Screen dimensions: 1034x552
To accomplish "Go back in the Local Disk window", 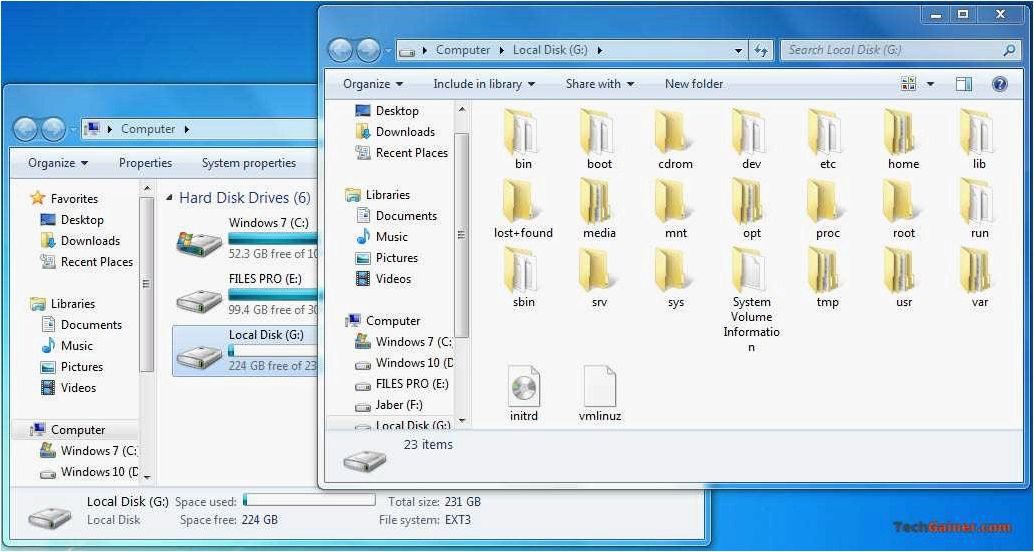I will point(340,50).
